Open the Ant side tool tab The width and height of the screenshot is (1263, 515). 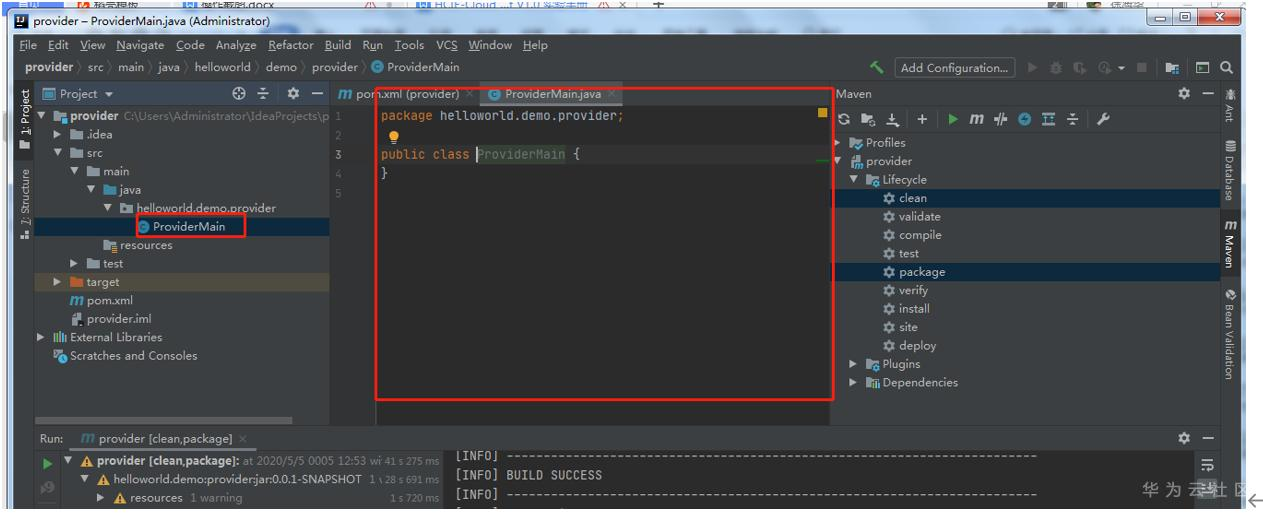coord(1230,107)
